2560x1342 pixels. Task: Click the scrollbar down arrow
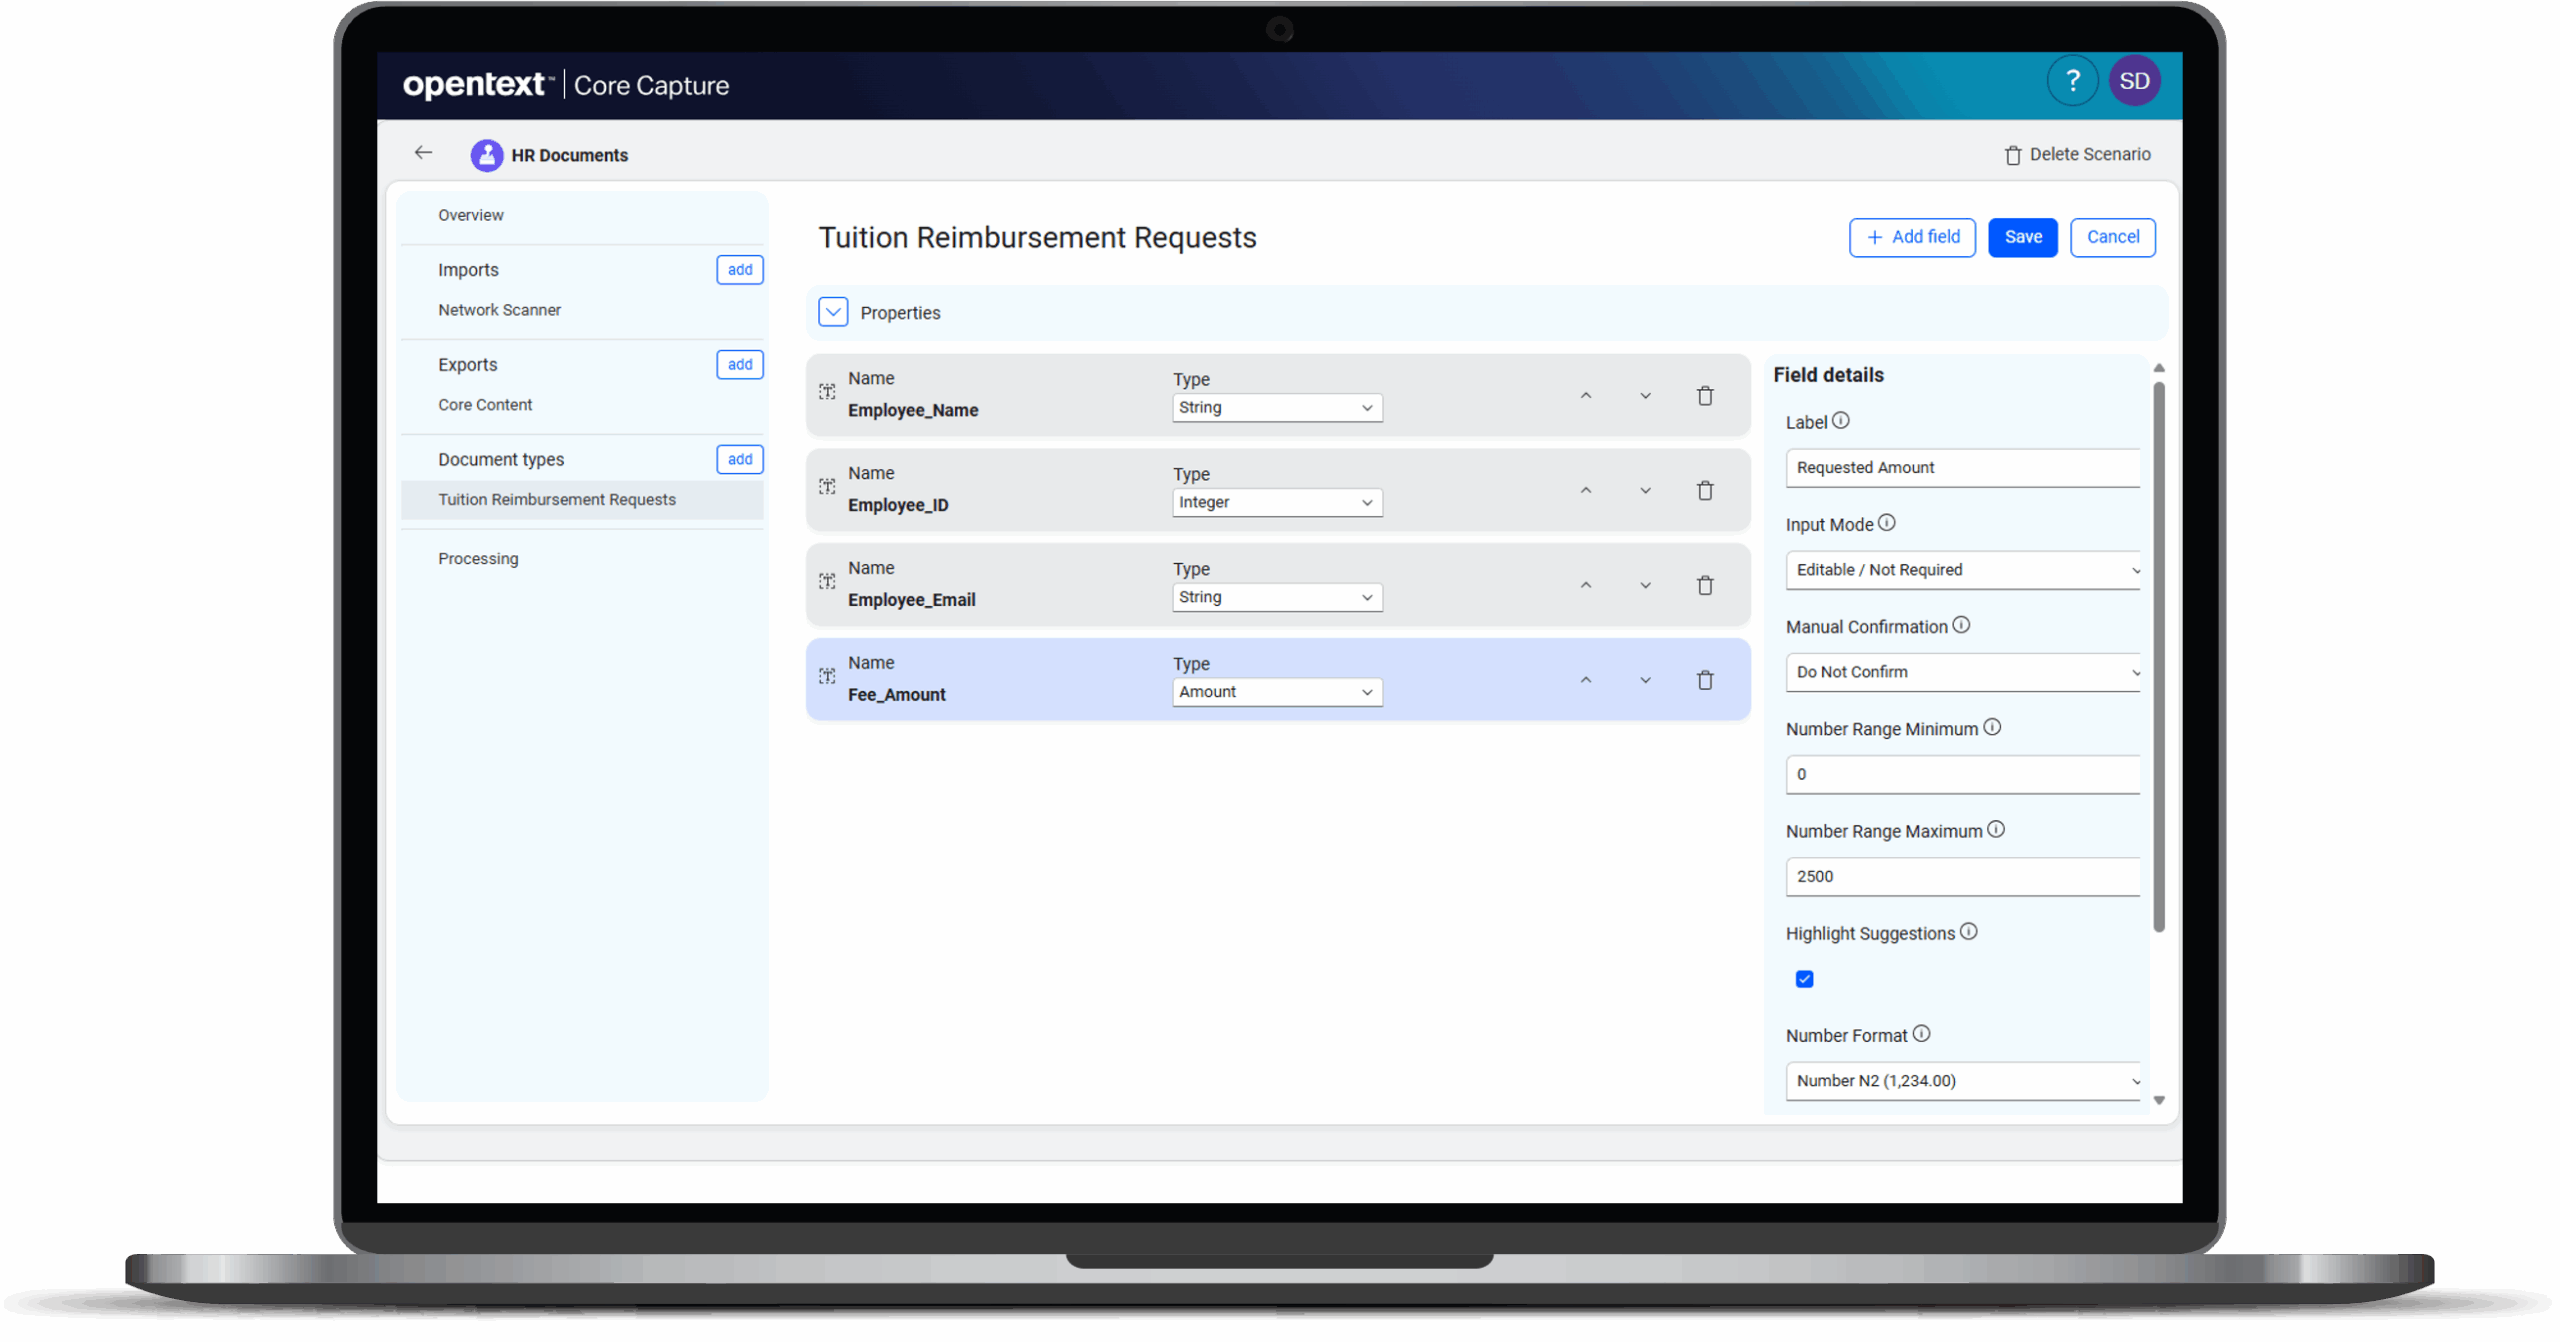point(2158,1100)
